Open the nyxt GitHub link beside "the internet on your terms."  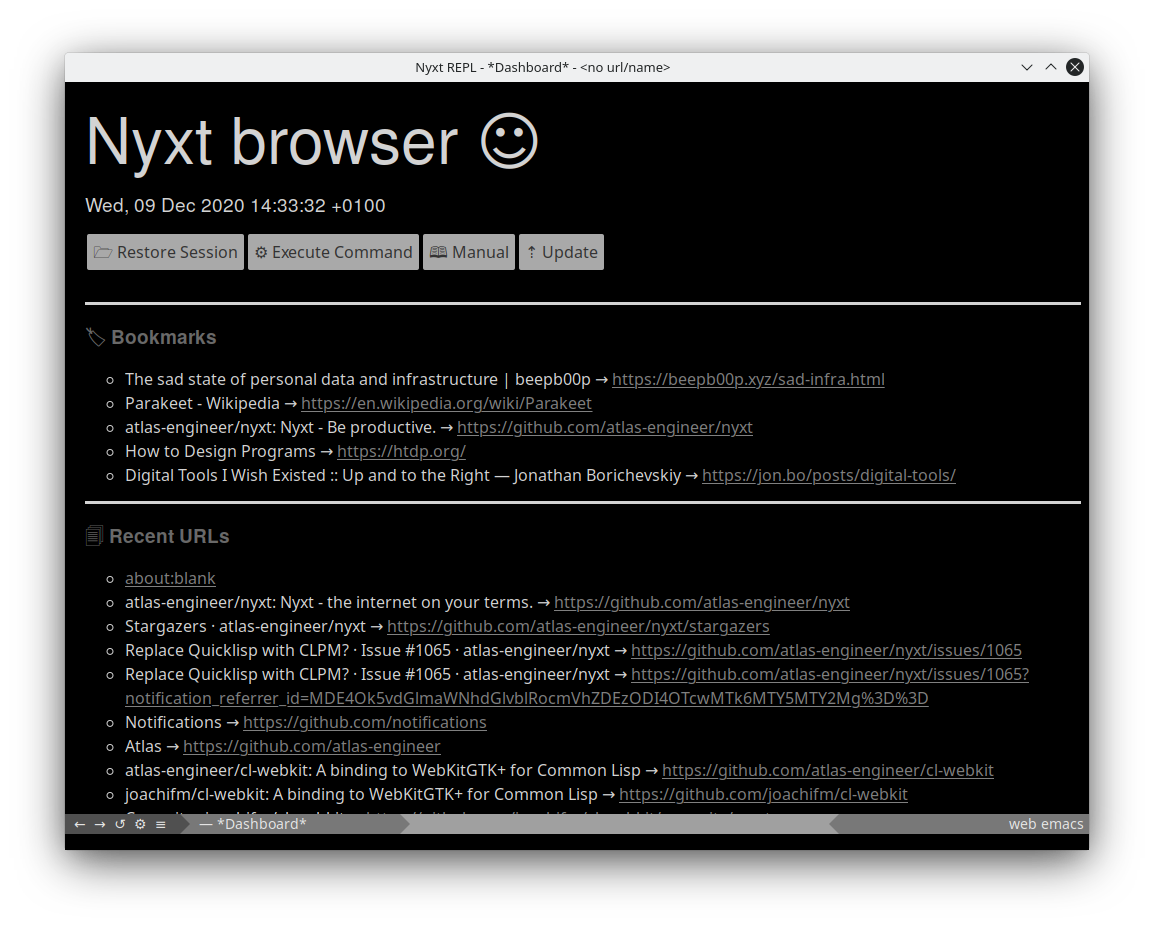point(701,603)
